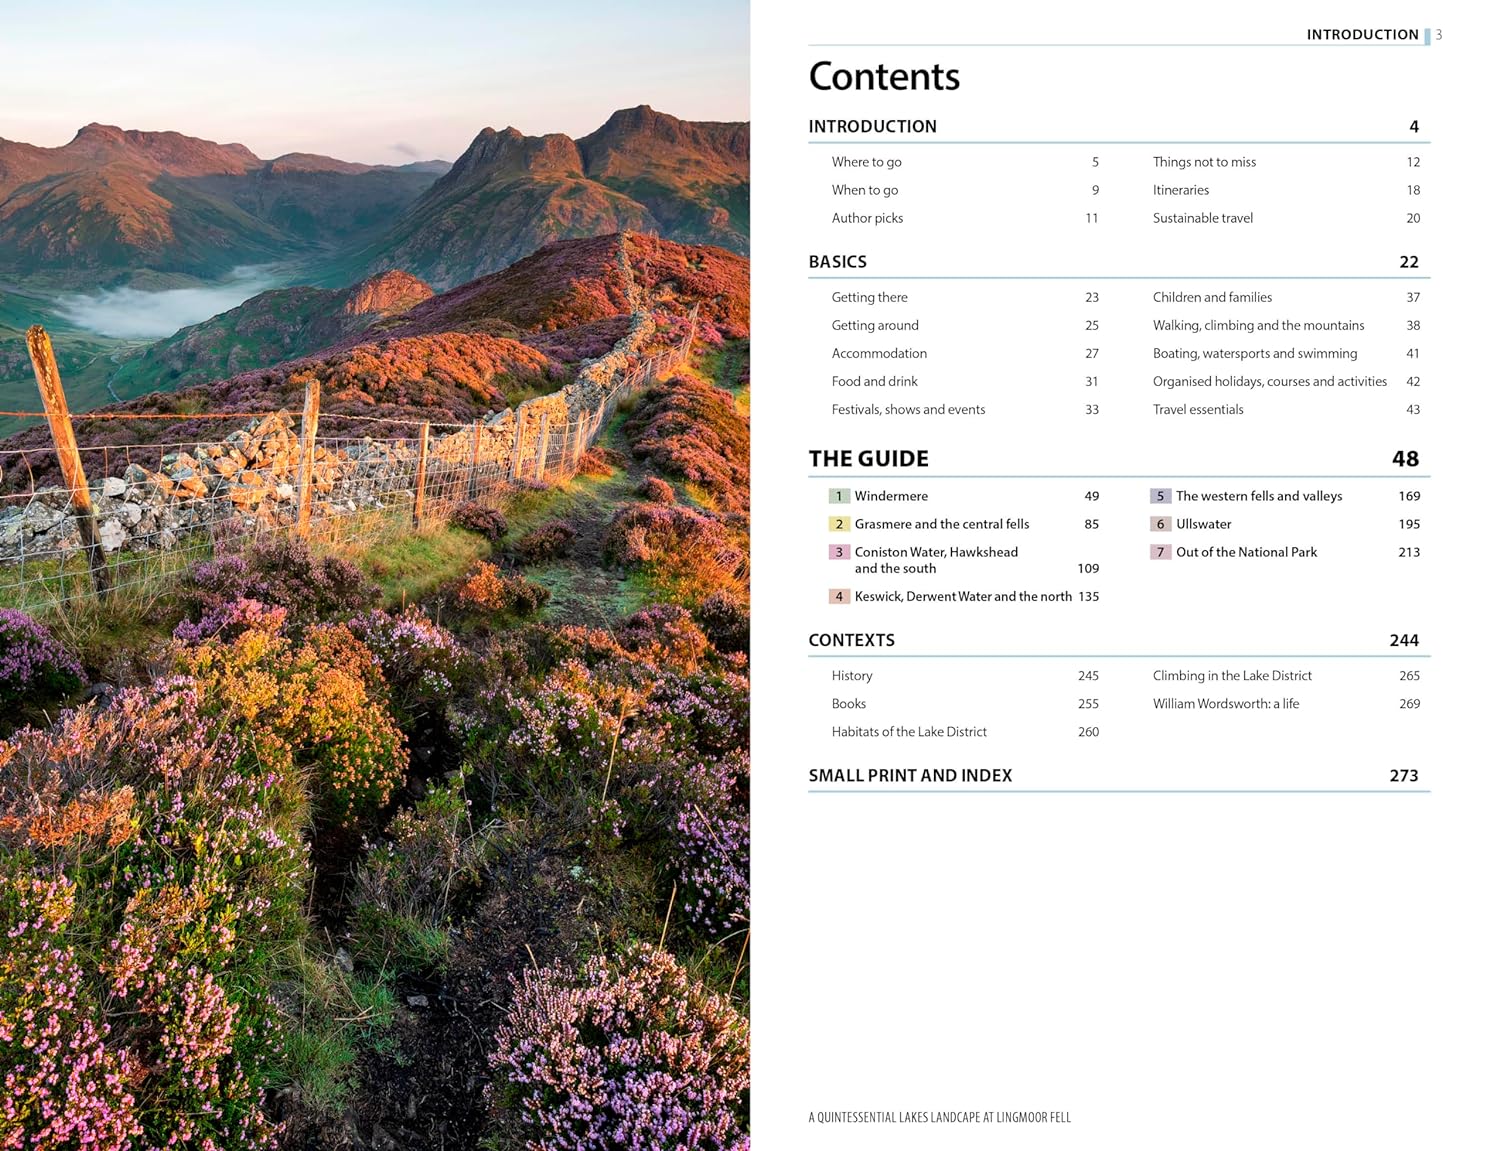1500x1151 pixels.
Task: Open 'William Wordsworth: a life' entry
Action: [1225, 704]
